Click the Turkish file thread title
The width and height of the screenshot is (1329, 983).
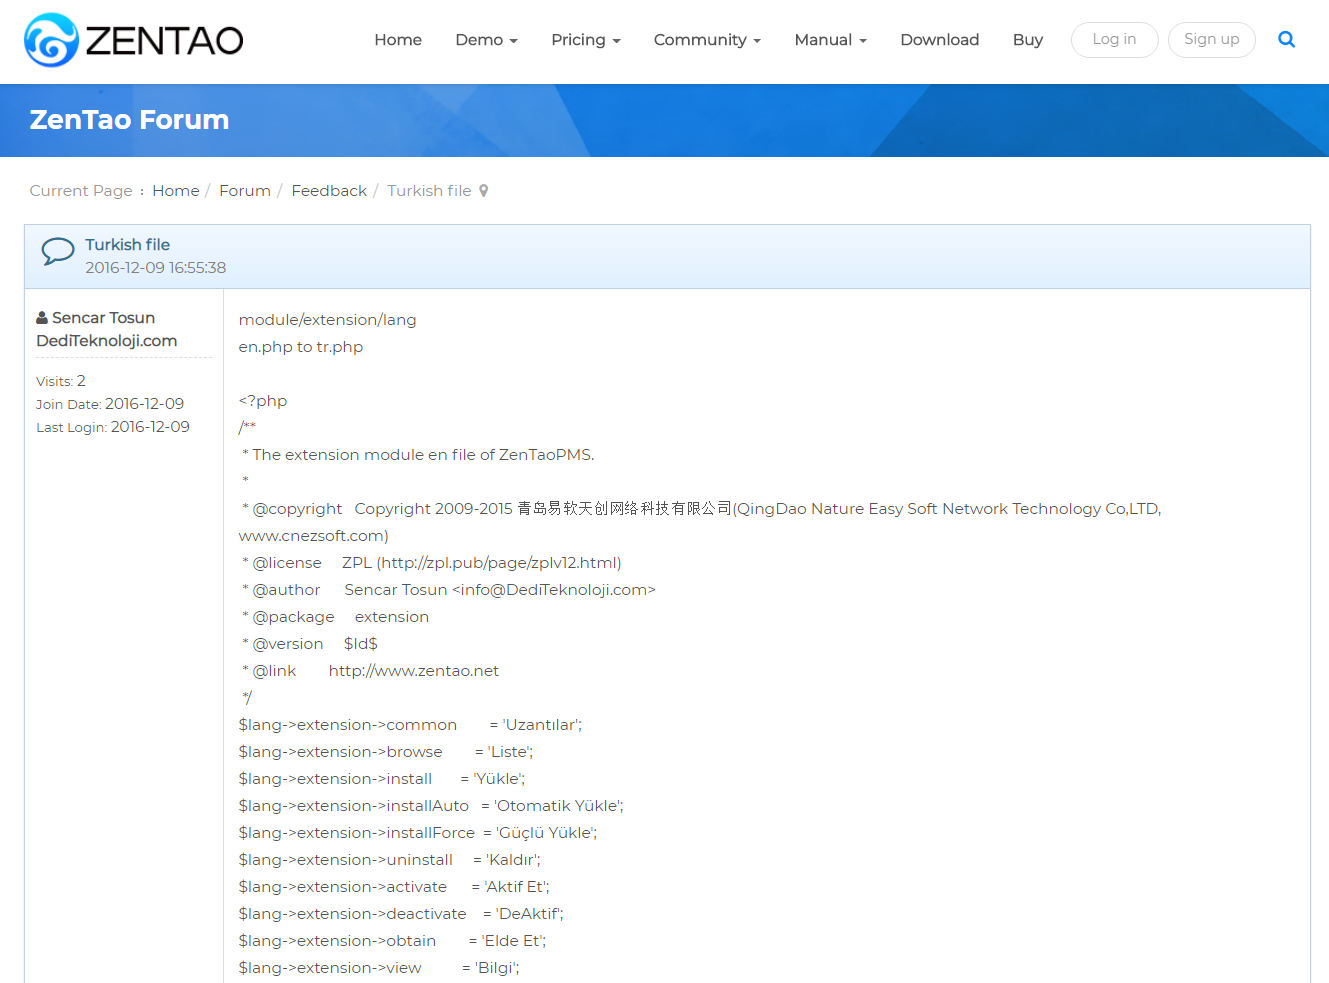(127, 245)
